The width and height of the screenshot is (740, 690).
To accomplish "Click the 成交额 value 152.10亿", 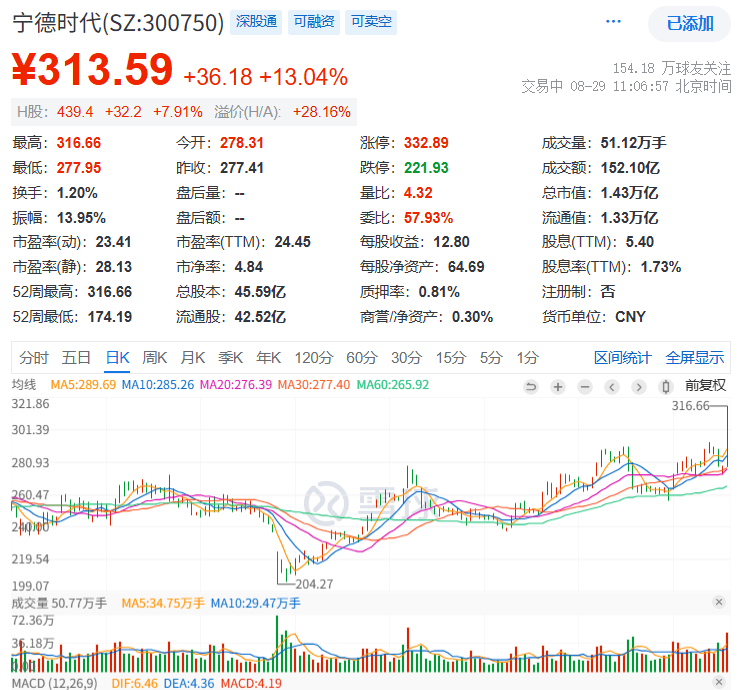I will (630, 168).
